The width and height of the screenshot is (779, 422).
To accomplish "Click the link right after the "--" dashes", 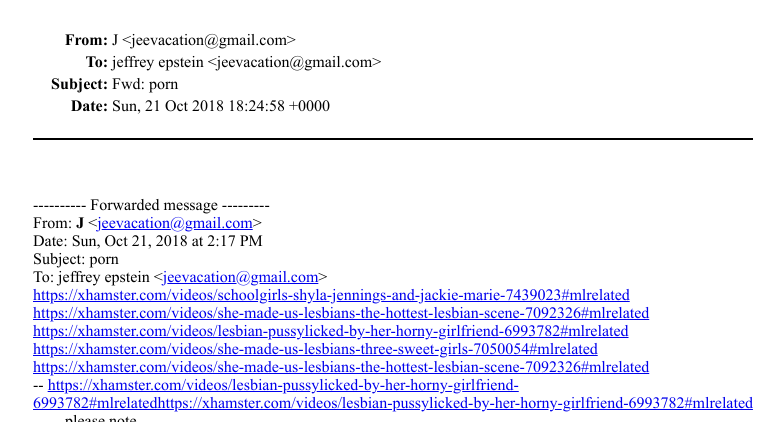I will (x=283, y=385).
